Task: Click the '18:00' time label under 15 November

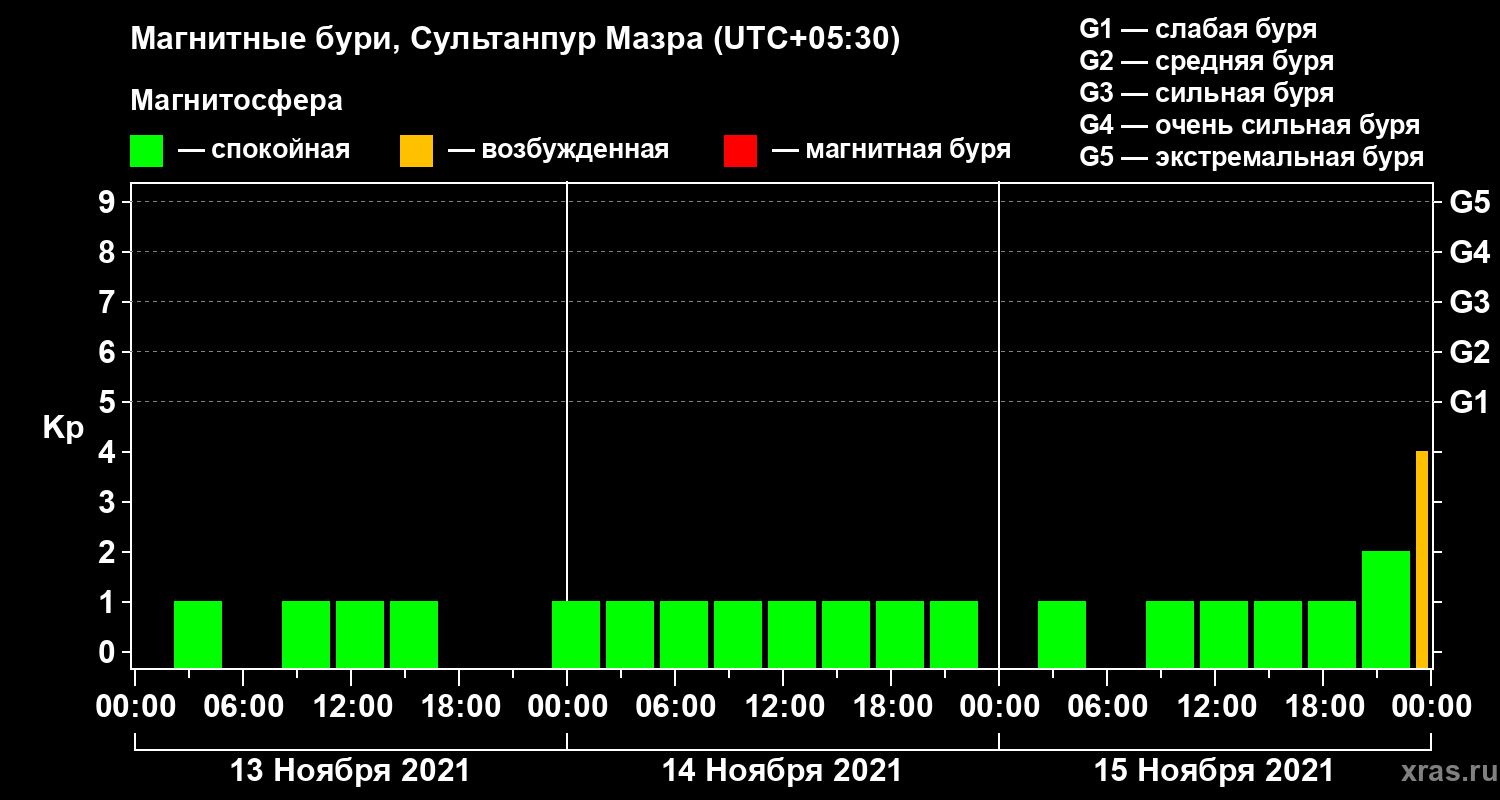Action: pos(1323,707)
